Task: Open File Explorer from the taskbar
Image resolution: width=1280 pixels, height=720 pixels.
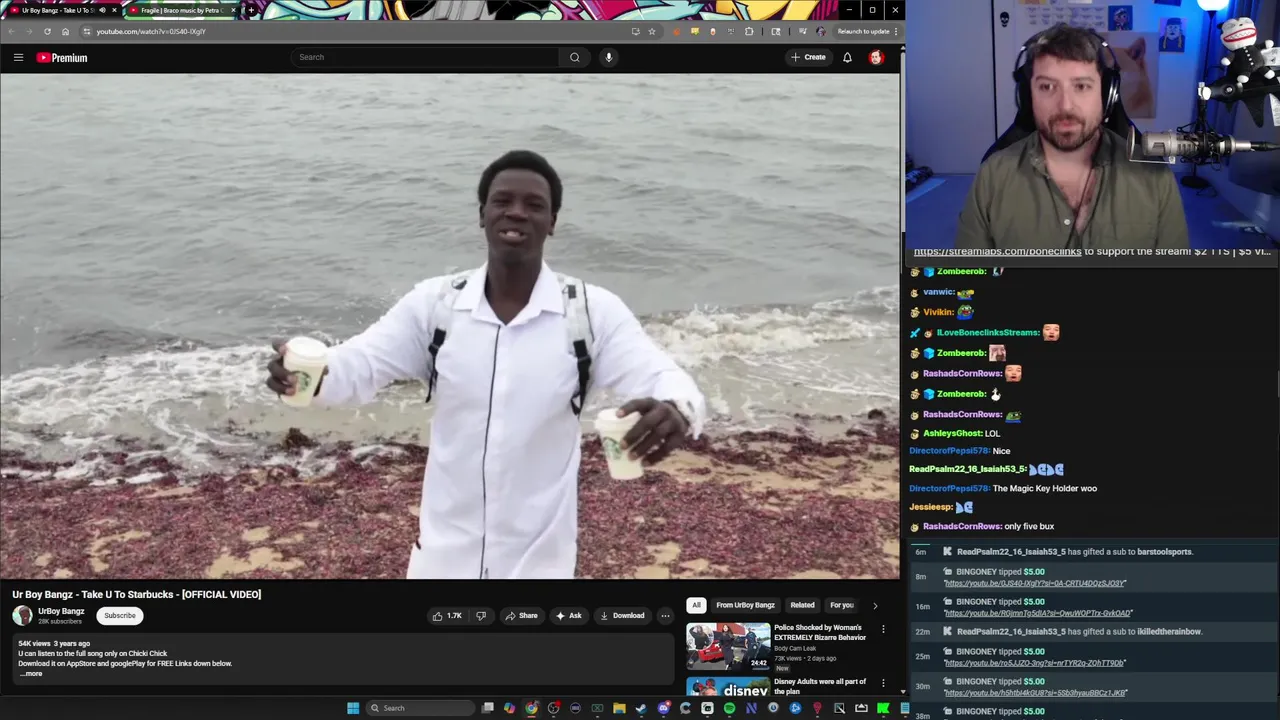Action: coord(620,708)
